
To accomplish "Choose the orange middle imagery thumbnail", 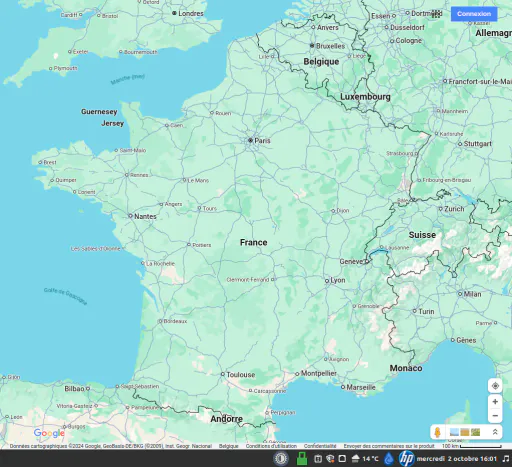I will point(464,432).
